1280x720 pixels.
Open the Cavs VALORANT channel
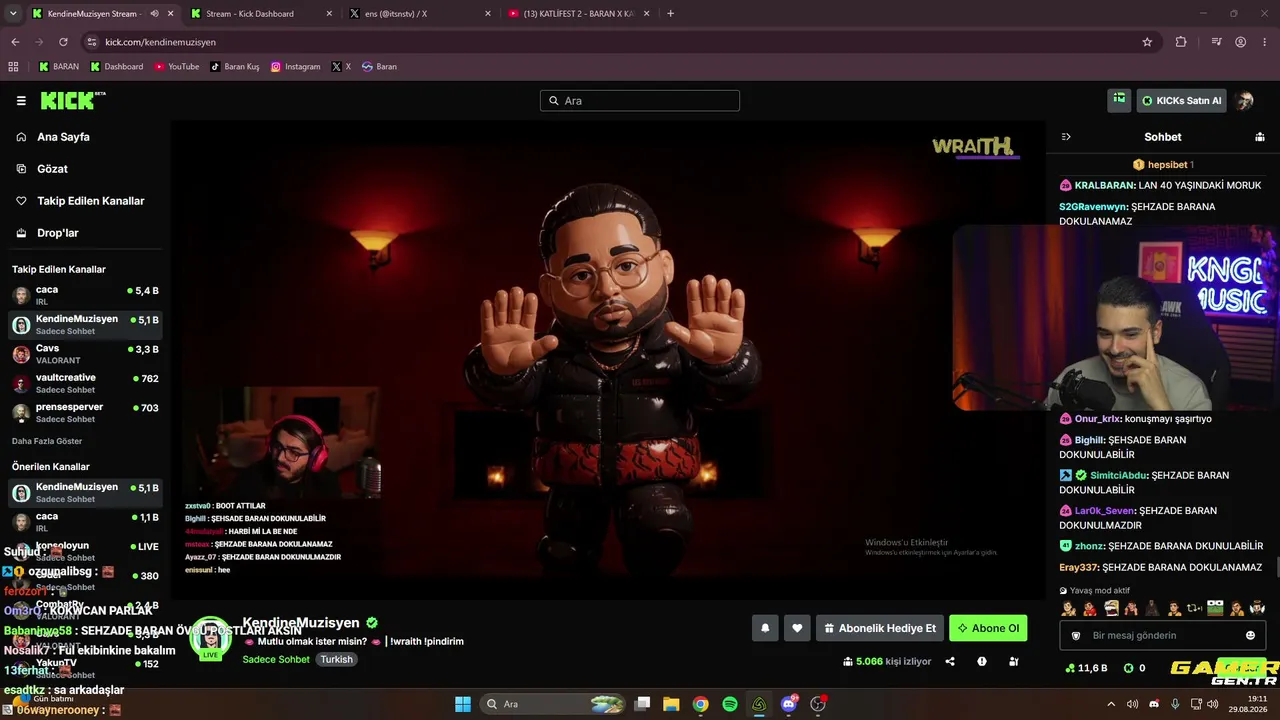pyautogui.click(x=85, y=354)
